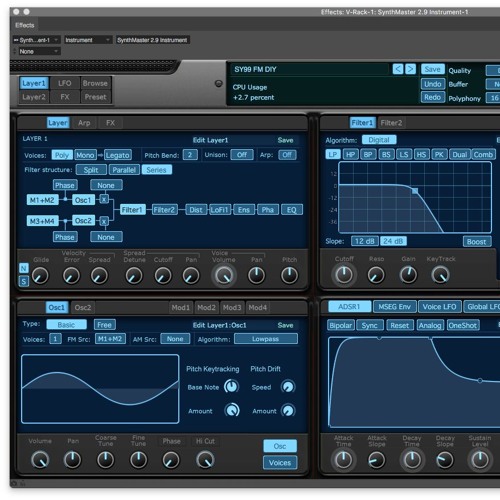Select the EQ effect block
The width and height of the screenshot is (500, 500).
coord(292,210)
